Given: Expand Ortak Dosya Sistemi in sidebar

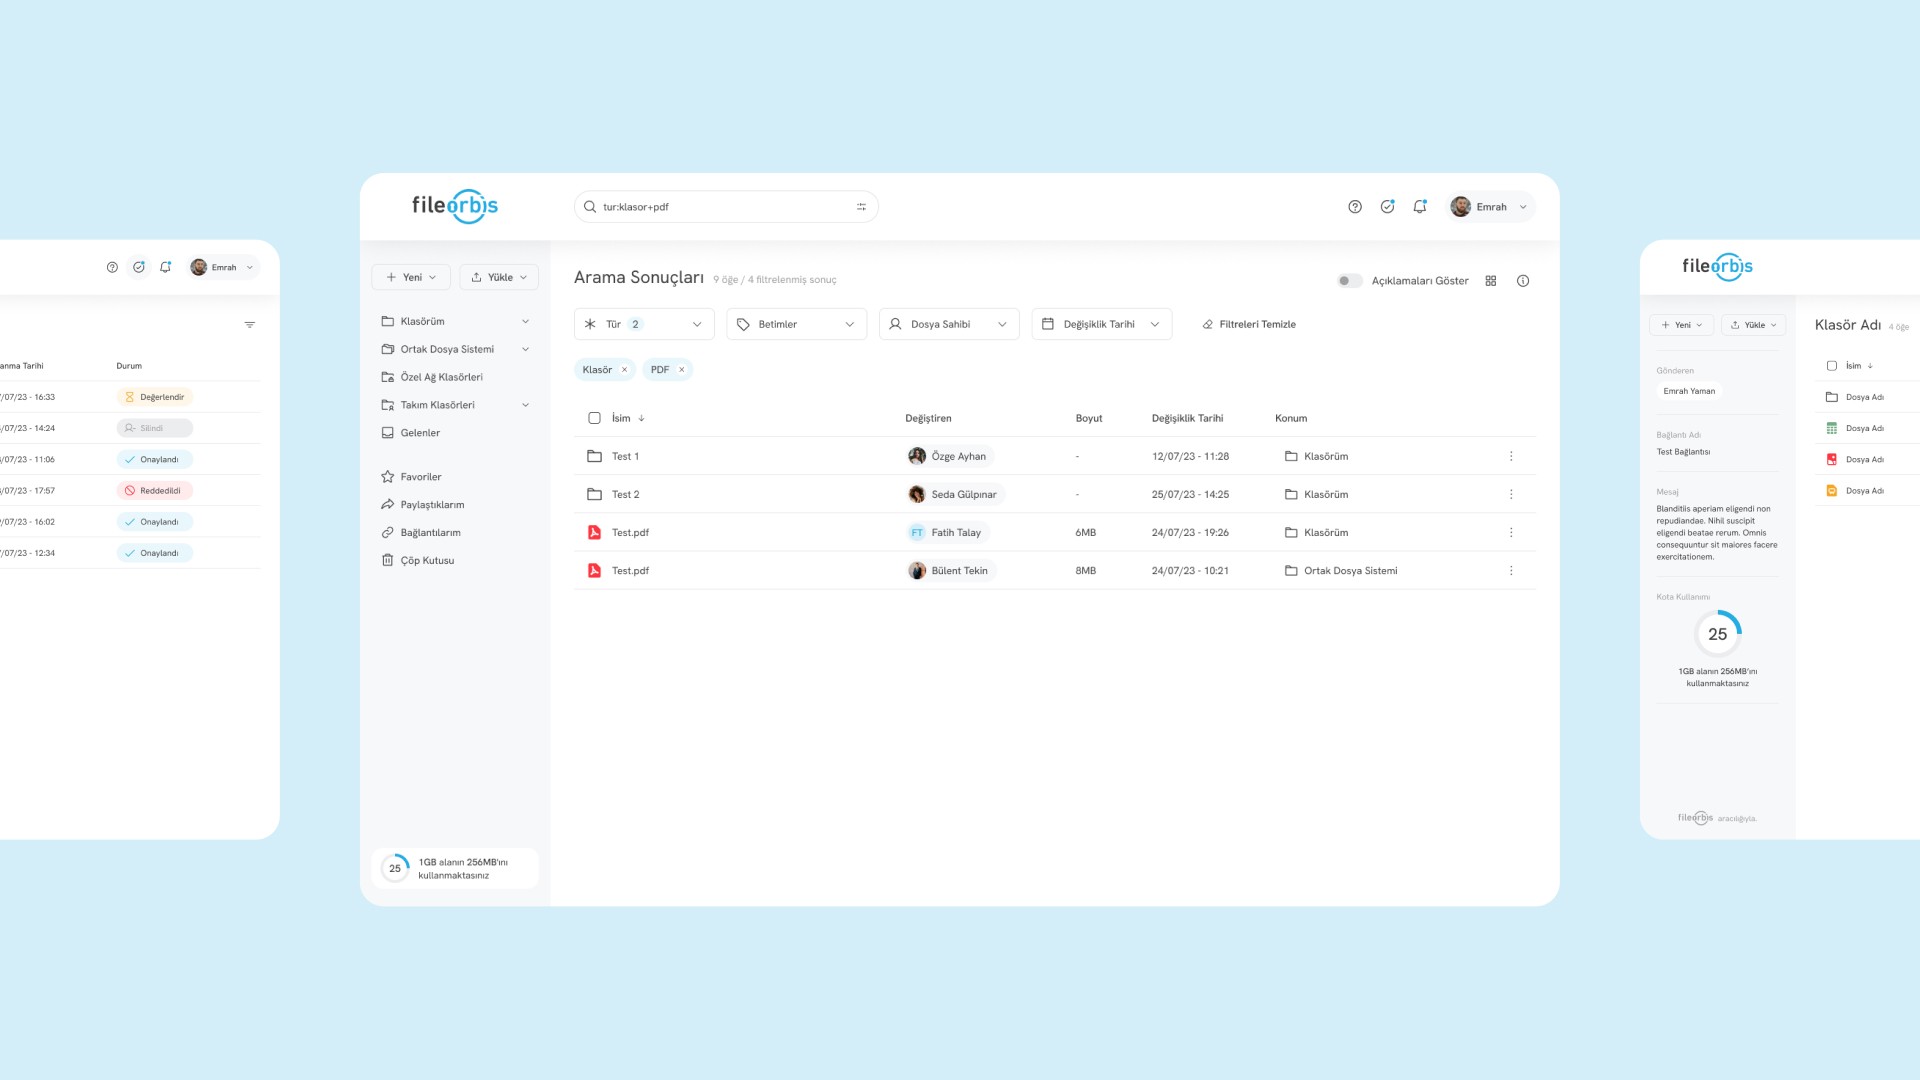Looking at the screenshot, I should click(x=525, y=349).
